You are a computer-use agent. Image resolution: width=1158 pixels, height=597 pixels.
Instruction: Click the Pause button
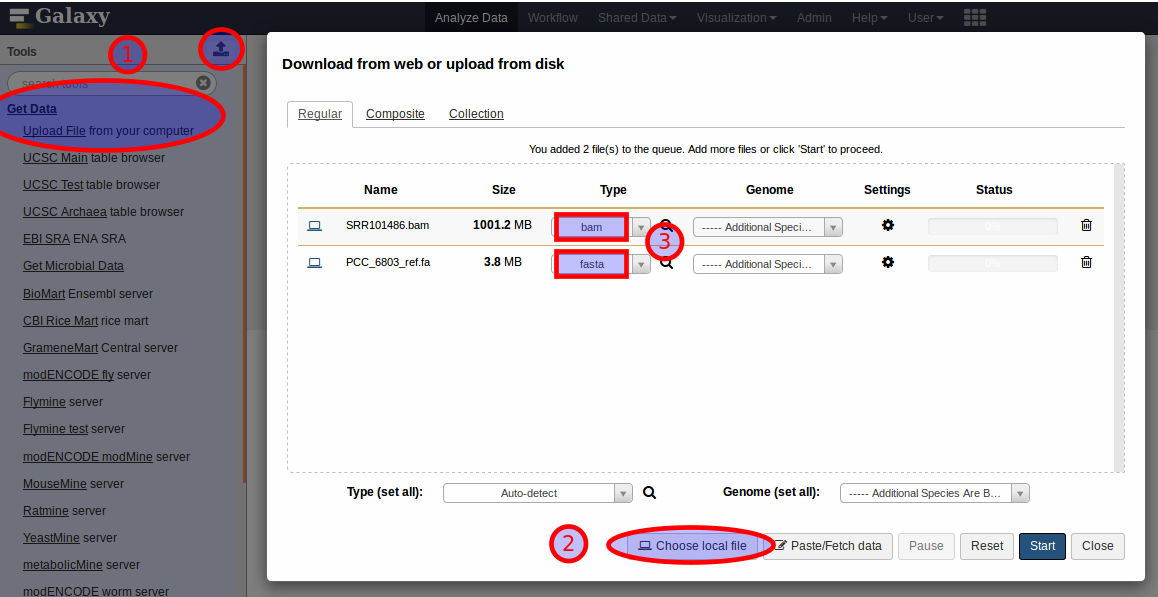coord(926,546)
